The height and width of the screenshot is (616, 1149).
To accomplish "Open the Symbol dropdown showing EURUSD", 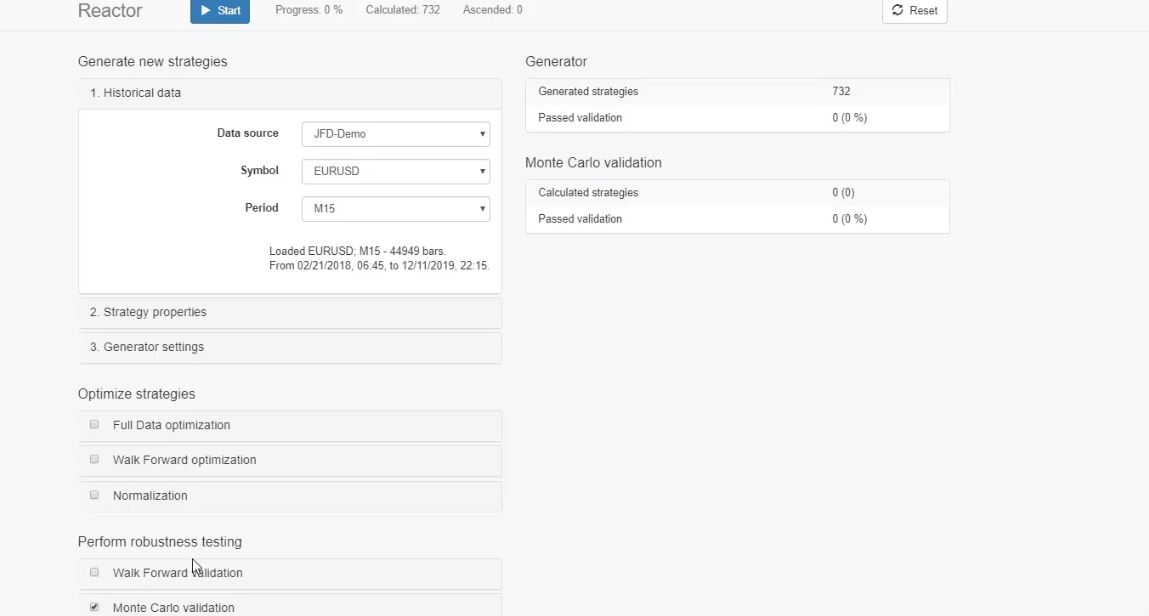I will (x=395, y=171).
